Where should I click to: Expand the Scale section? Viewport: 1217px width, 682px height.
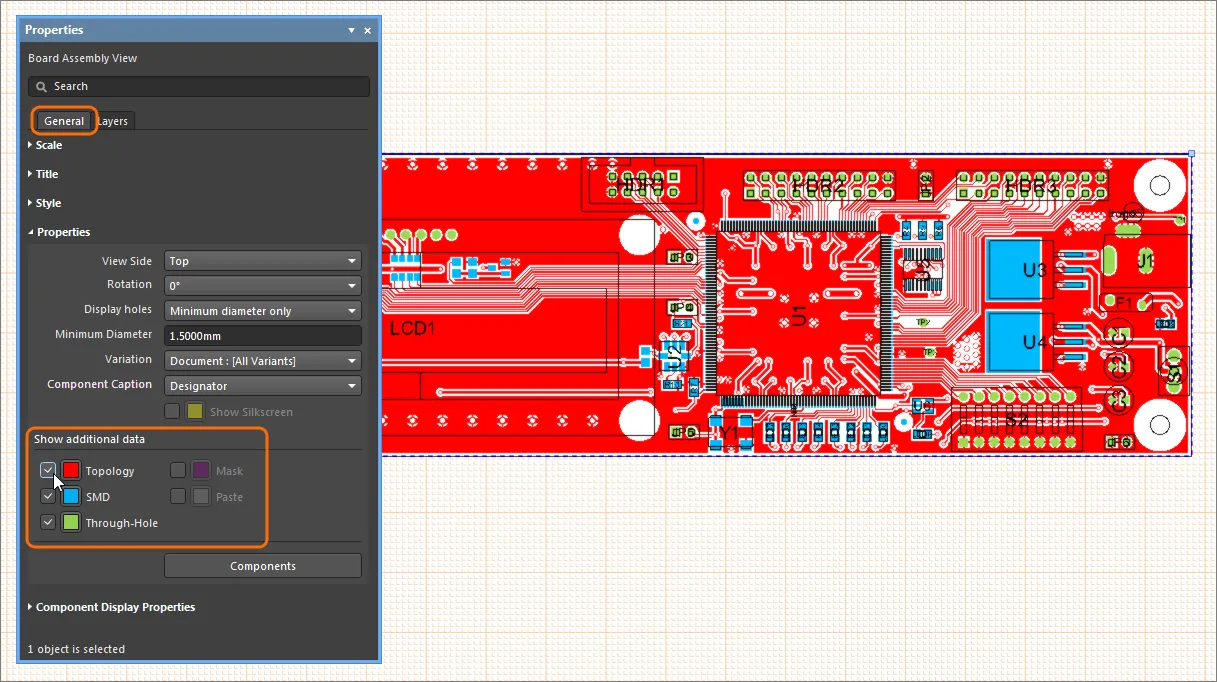point(45,145)
